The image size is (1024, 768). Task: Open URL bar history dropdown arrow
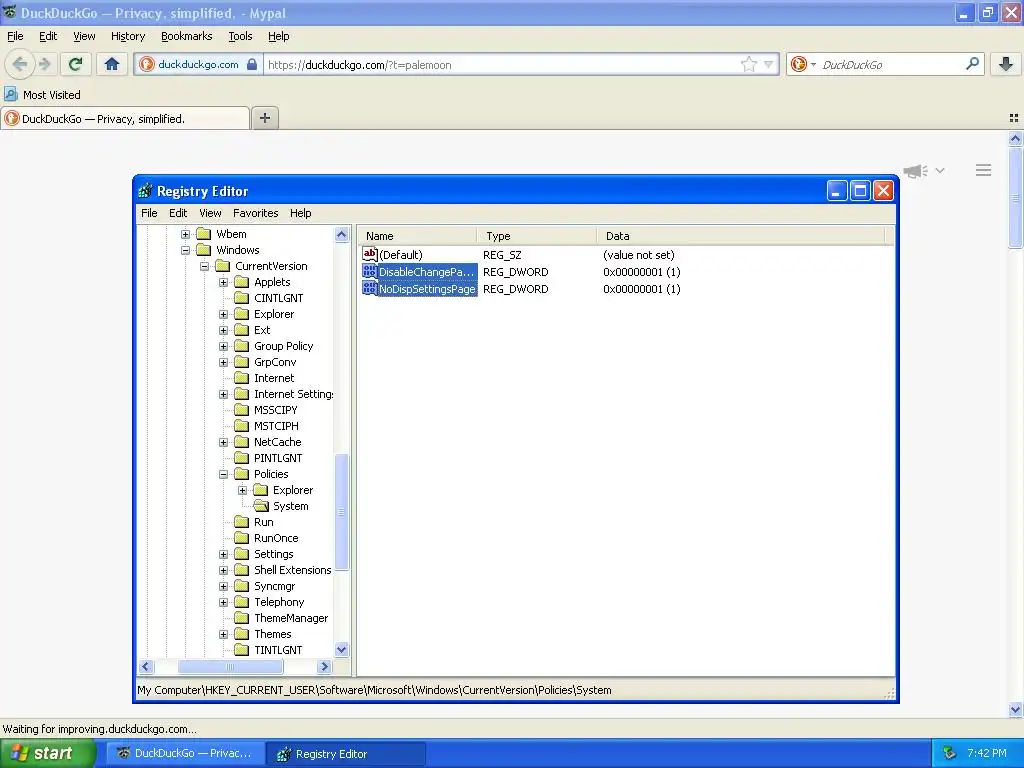(x=769, y=64)
